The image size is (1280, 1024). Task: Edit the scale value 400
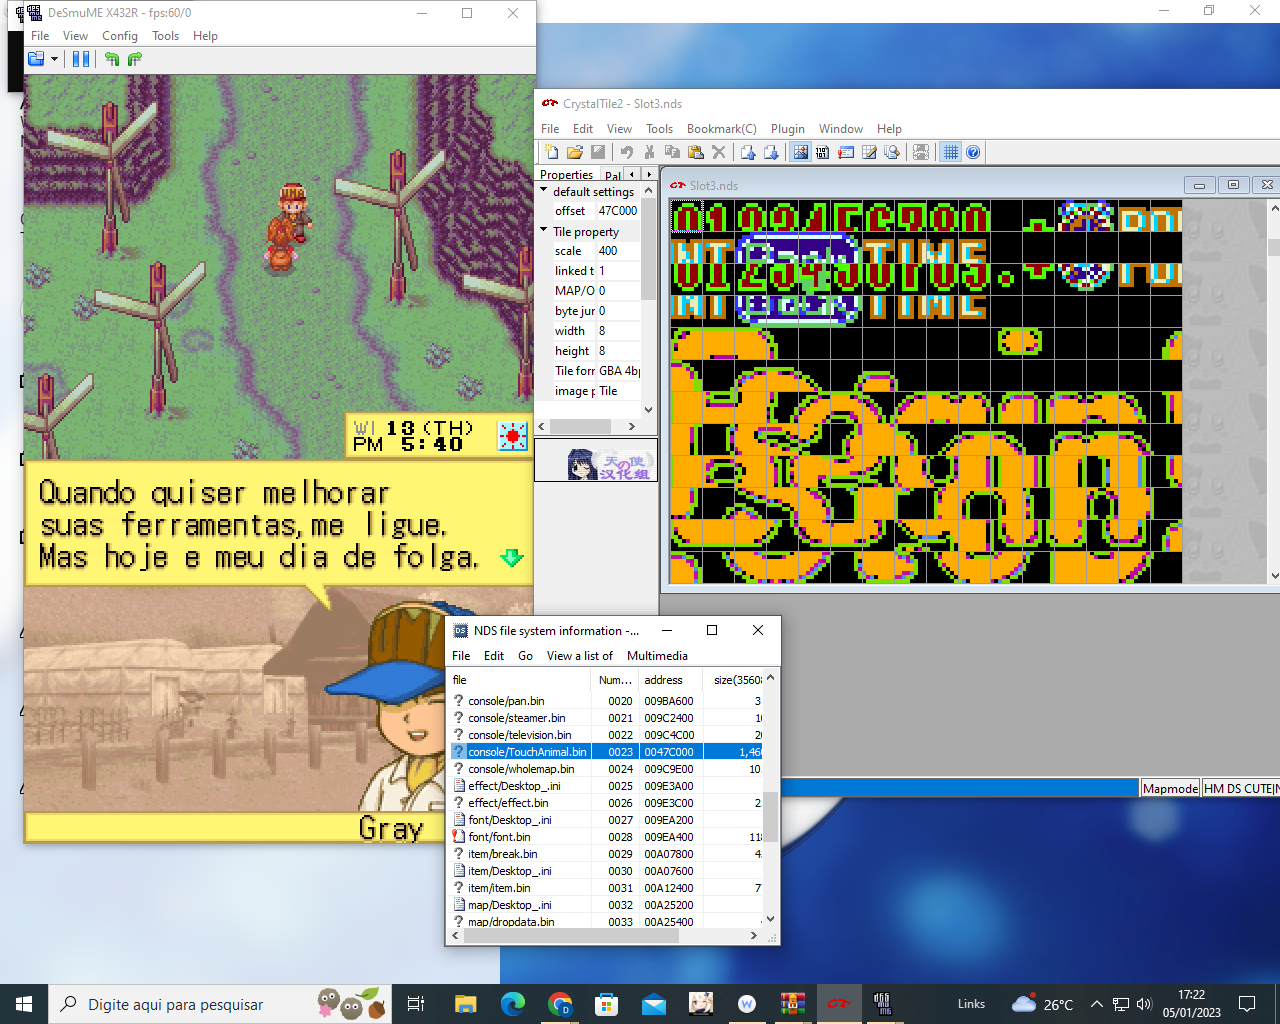point(618,251)
